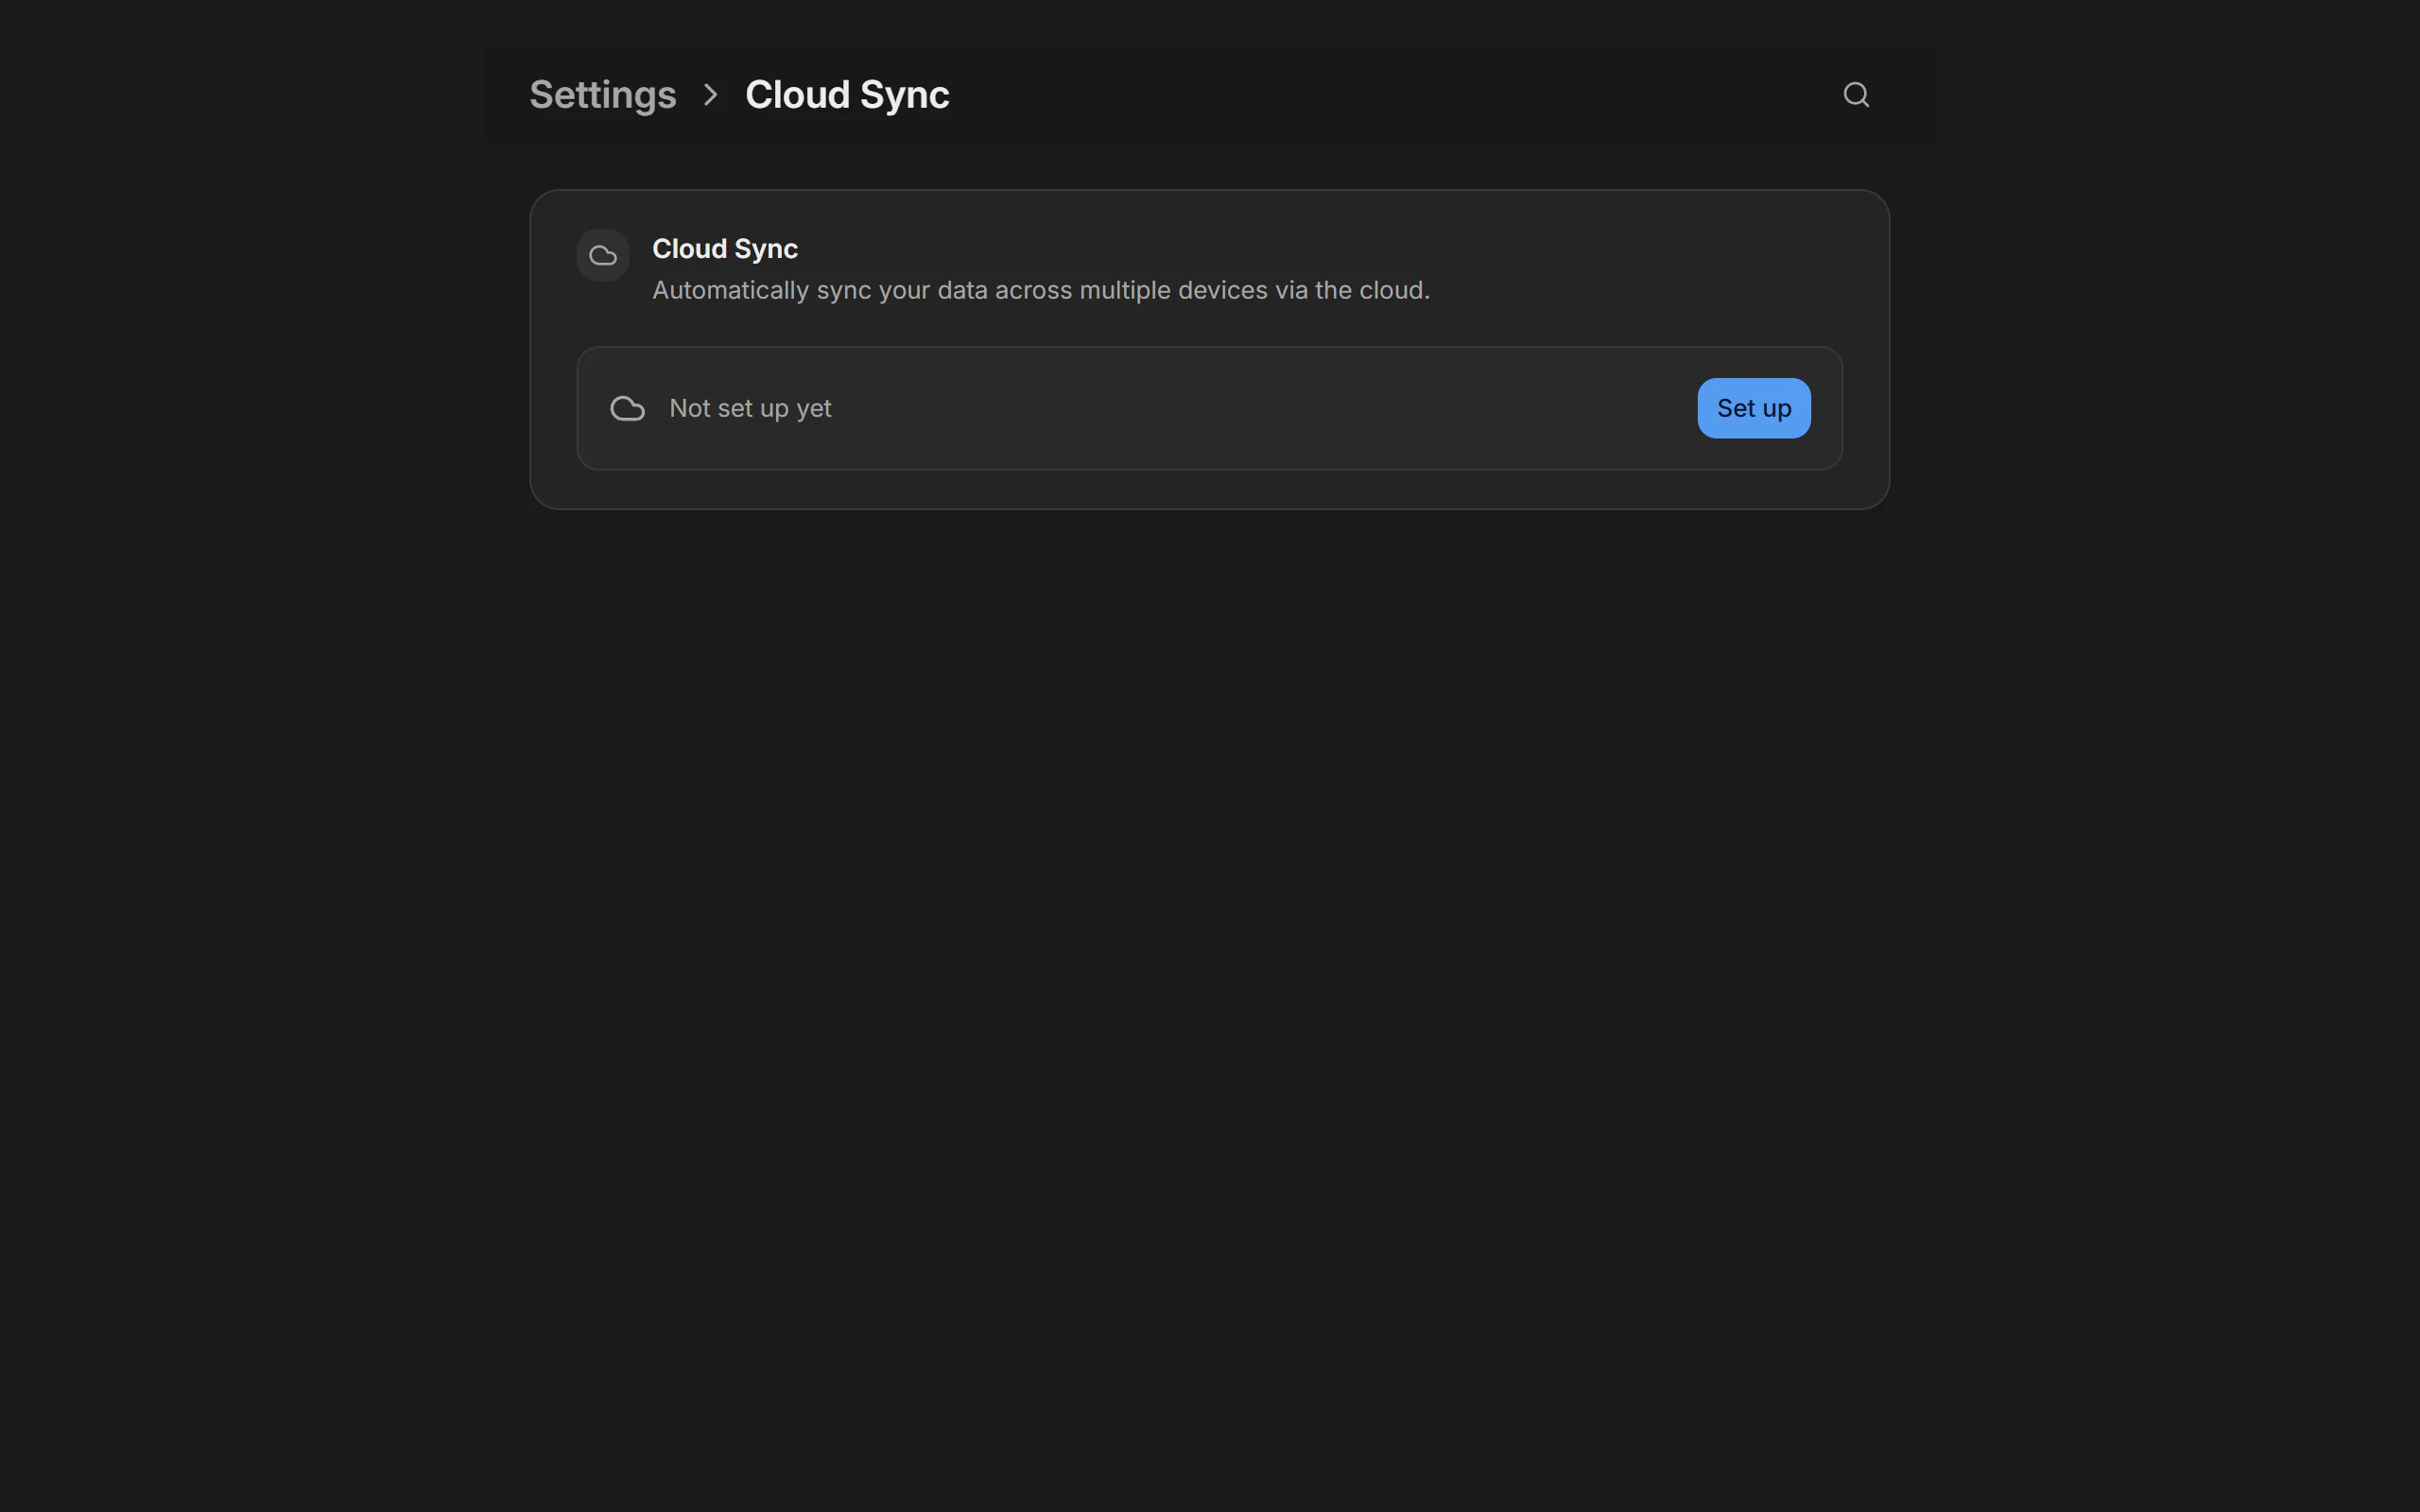Click the cloud icon next to Not set up yet
This screenshot has width=2420, height=1512.
[628, 408]
